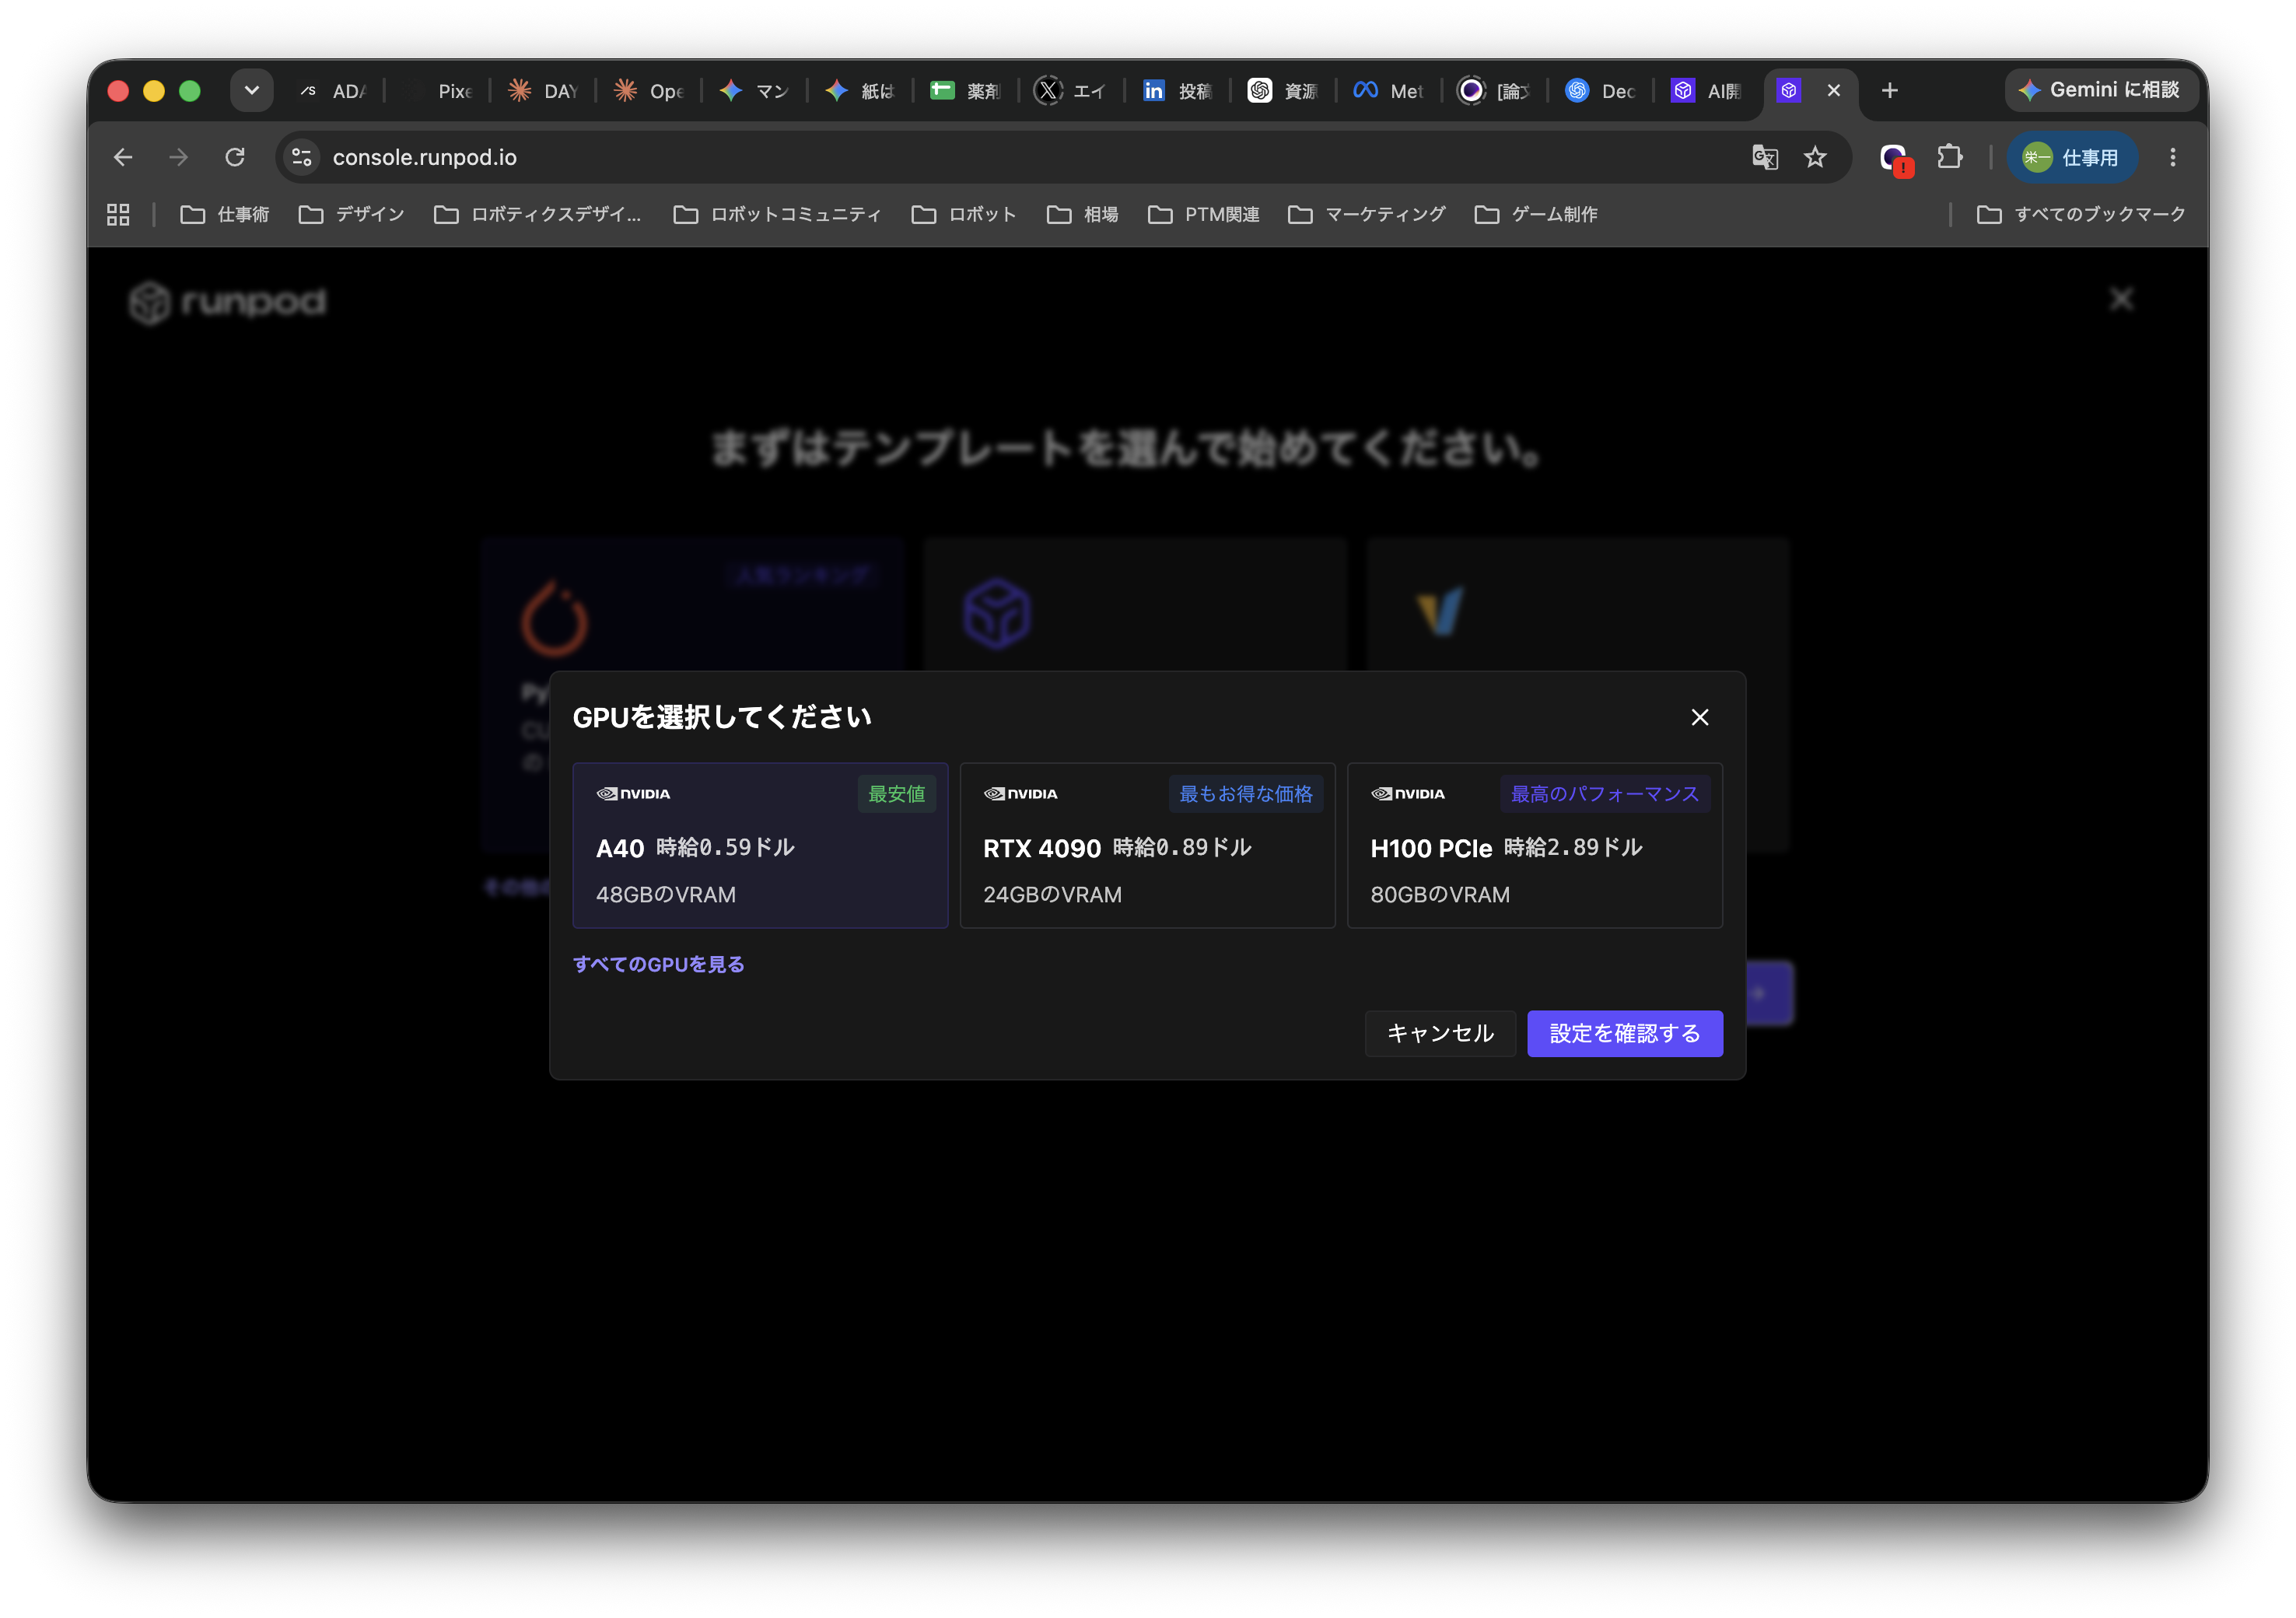This screenshot has width=2296, height=1618.
Task: Go forward in browser history
Action: [179, 157]
